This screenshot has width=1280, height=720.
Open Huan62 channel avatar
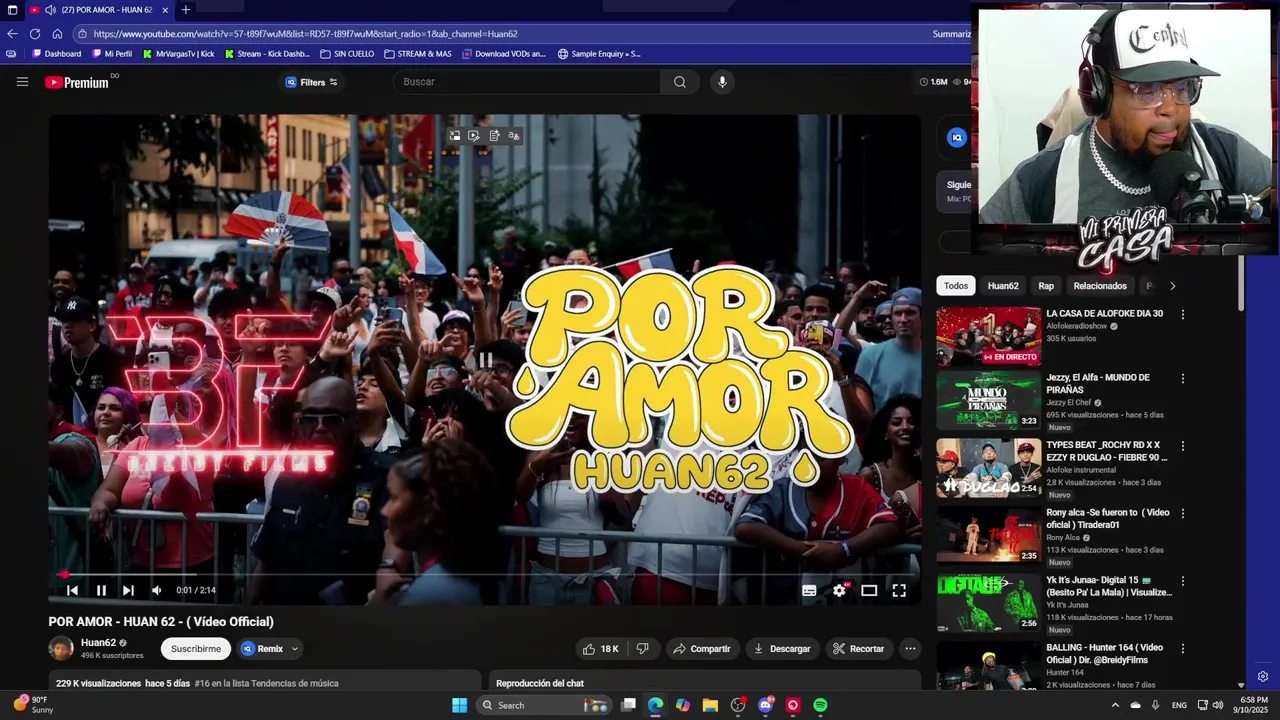pos(61,648)
